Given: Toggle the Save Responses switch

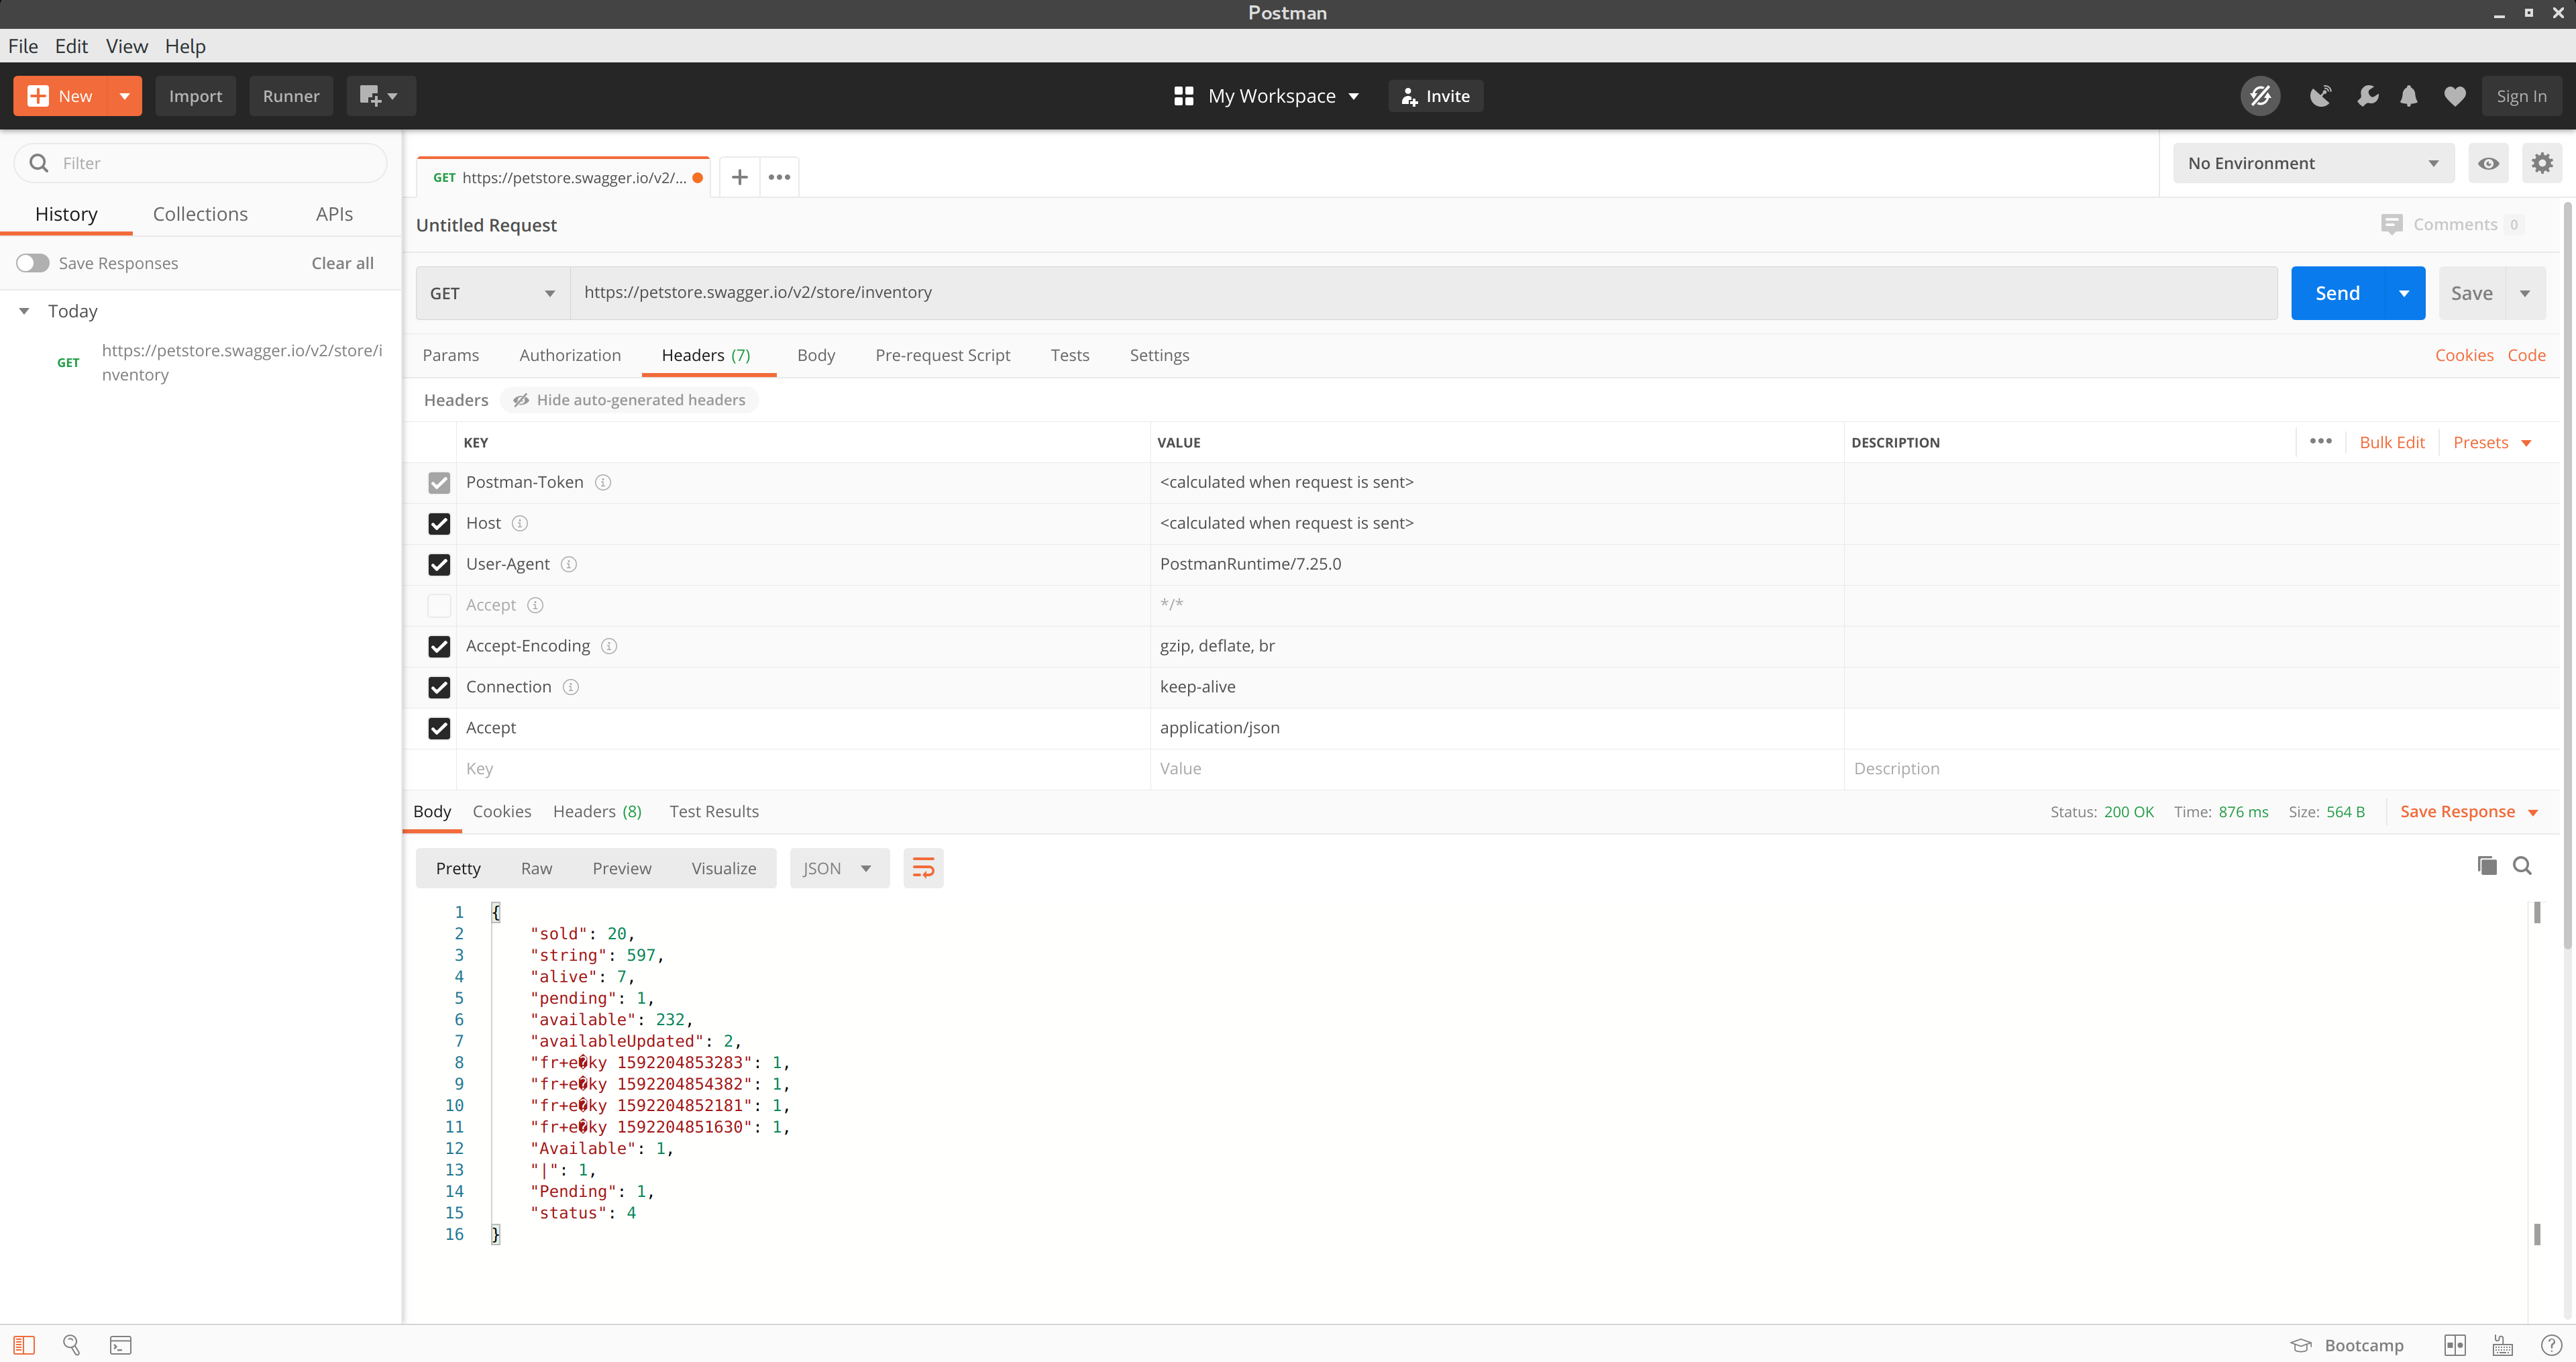Looking at the screenshot, I should click(x=33, y=263).
